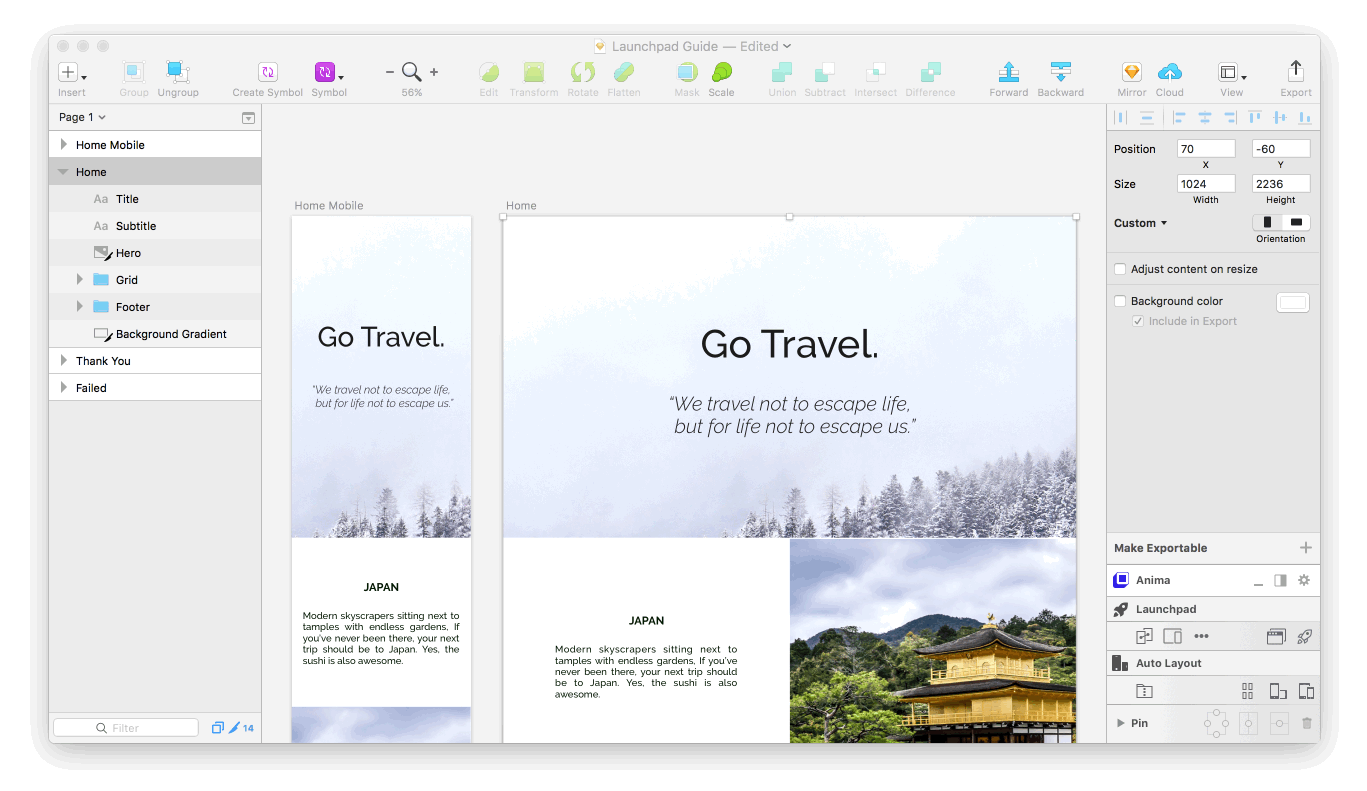Click the Launchpad more options dots

[1201, 636]
